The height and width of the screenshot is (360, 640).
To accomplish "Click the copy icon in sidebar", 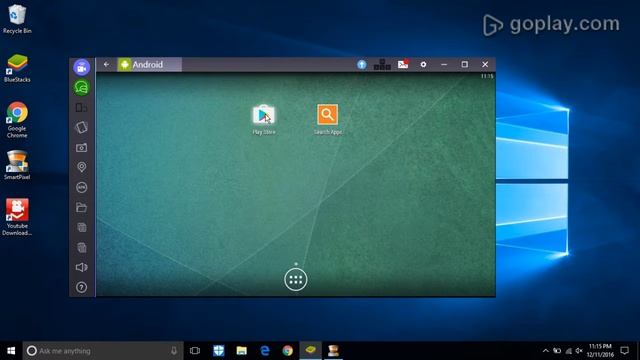I will [x=81, y=227].
